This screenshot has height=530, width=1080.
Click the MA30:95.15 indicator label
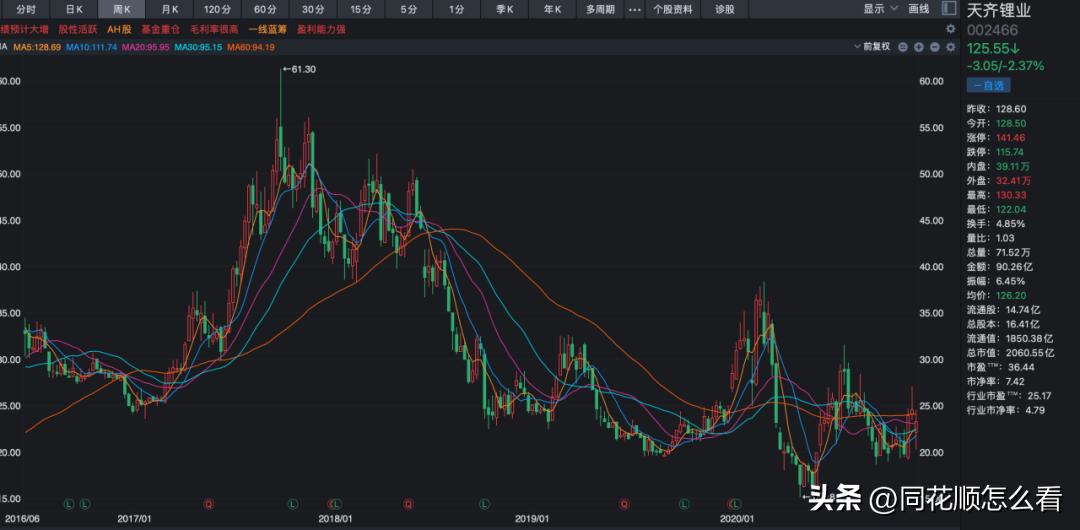tap(198, 47)
